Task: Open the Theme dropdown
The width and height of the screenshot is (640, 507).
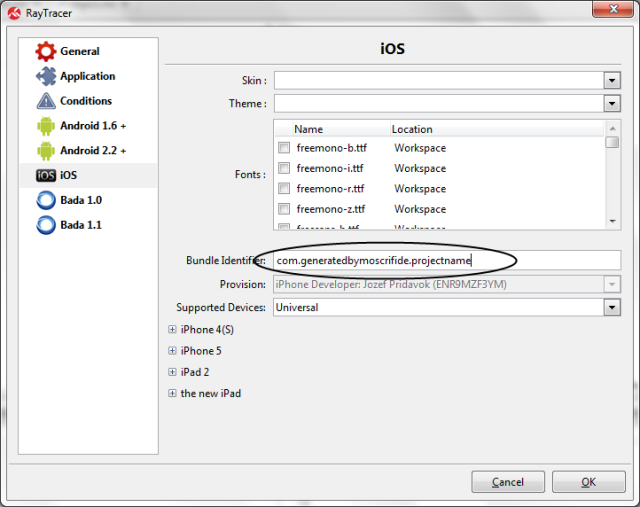Action: coord(612,103)
